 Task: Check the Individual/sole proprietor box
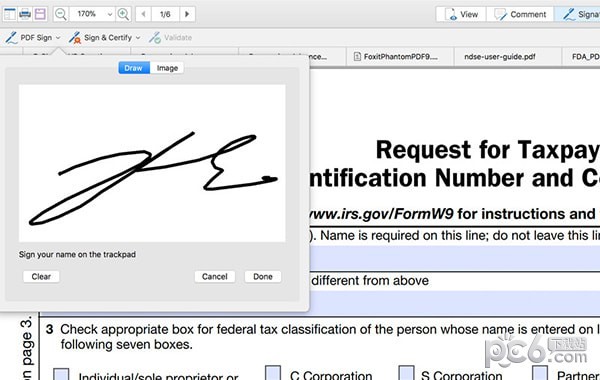pos(61,374)
